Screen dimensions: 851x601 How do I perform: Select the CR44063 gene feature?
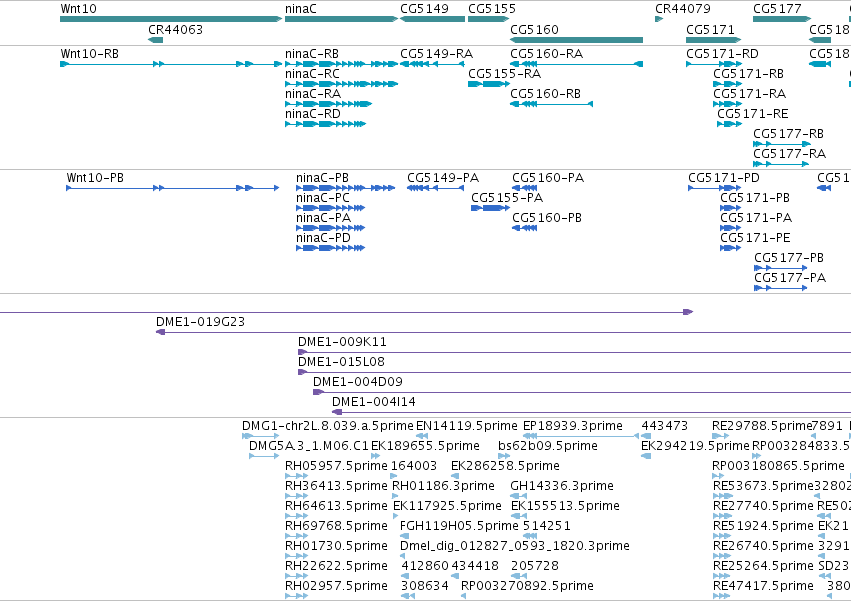[x=155, y=40]
